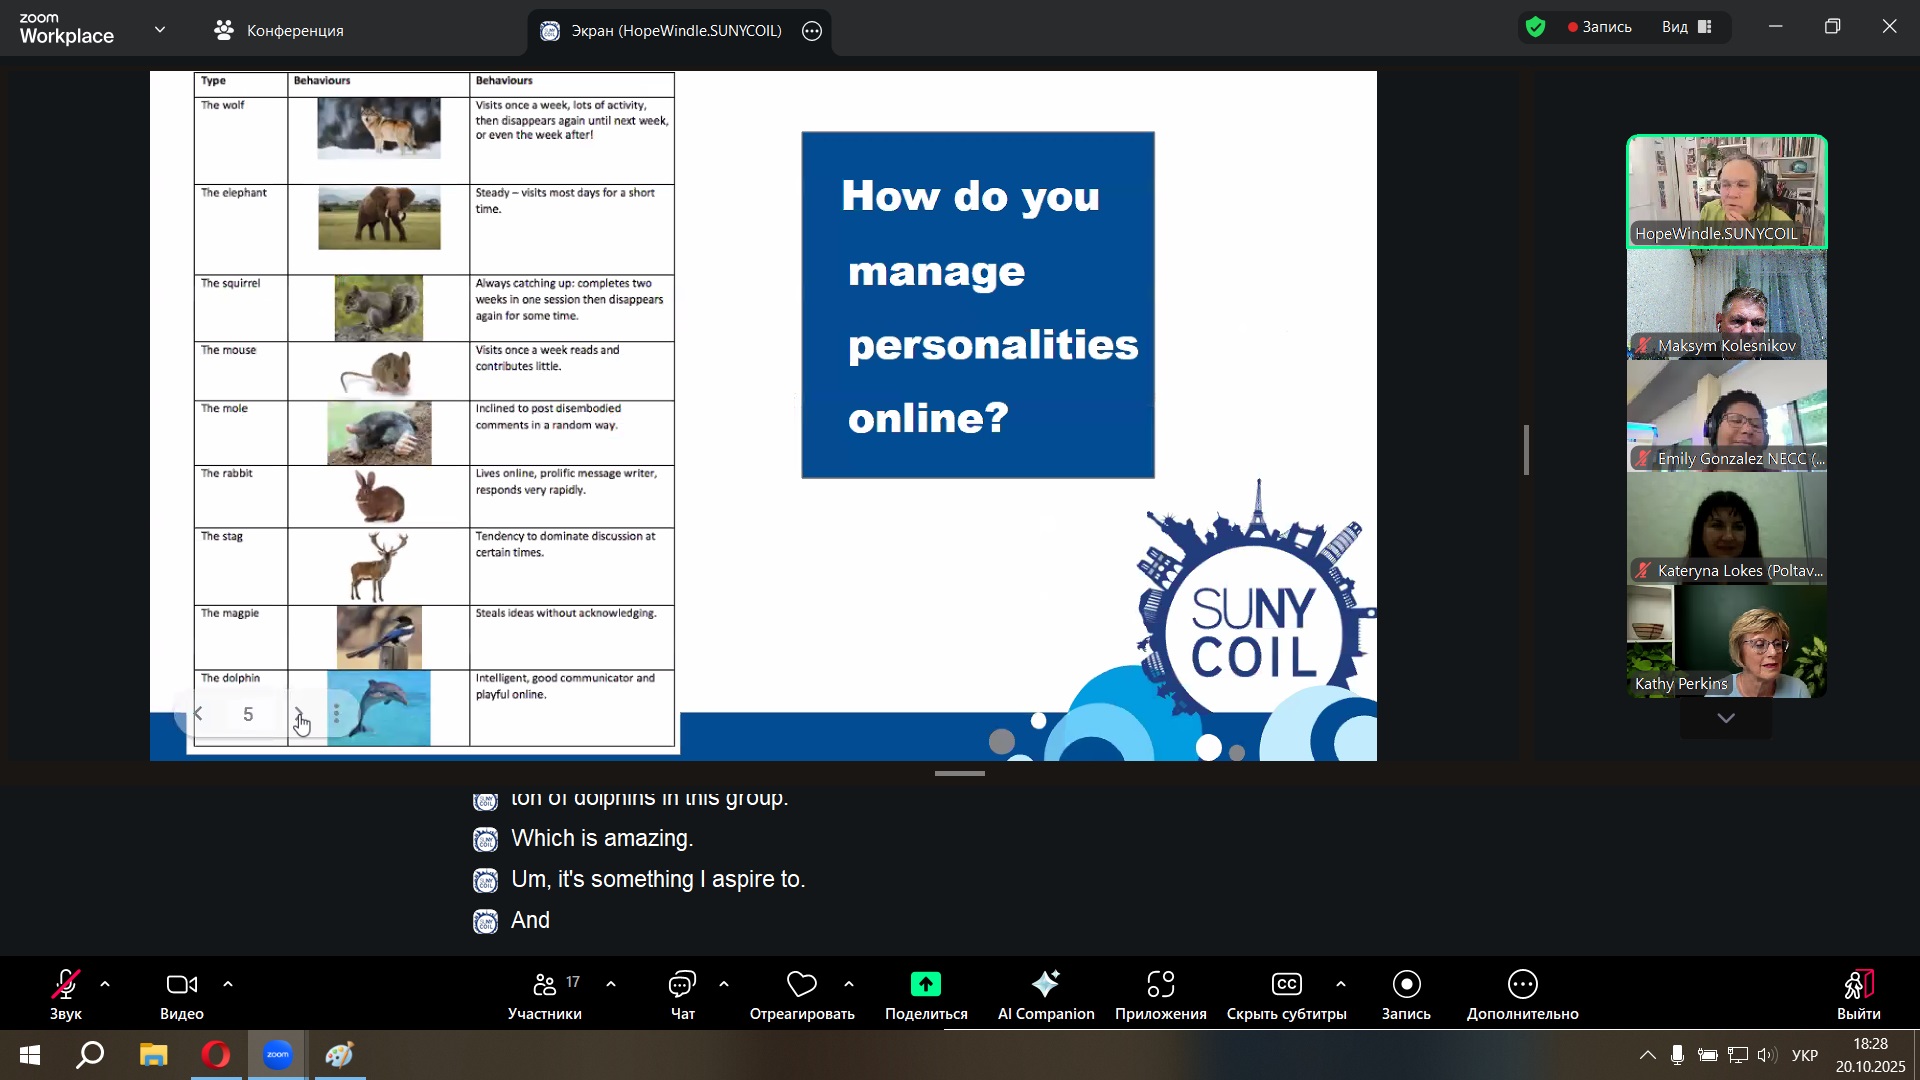1920x1080 pixels.
Task: Switch to the Conference tab
Action: [x=279, y=31]
